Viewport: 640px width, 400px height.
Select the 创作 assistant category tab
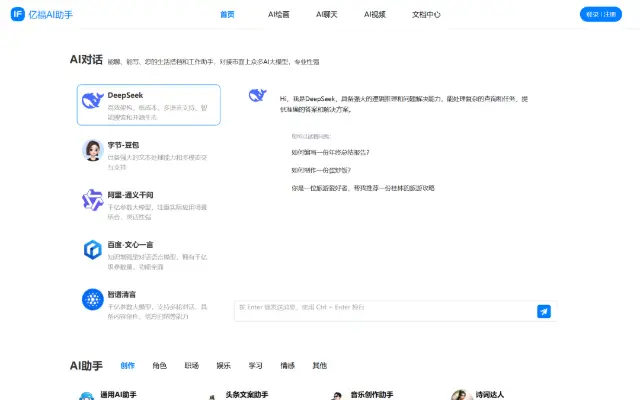[127, 365]
